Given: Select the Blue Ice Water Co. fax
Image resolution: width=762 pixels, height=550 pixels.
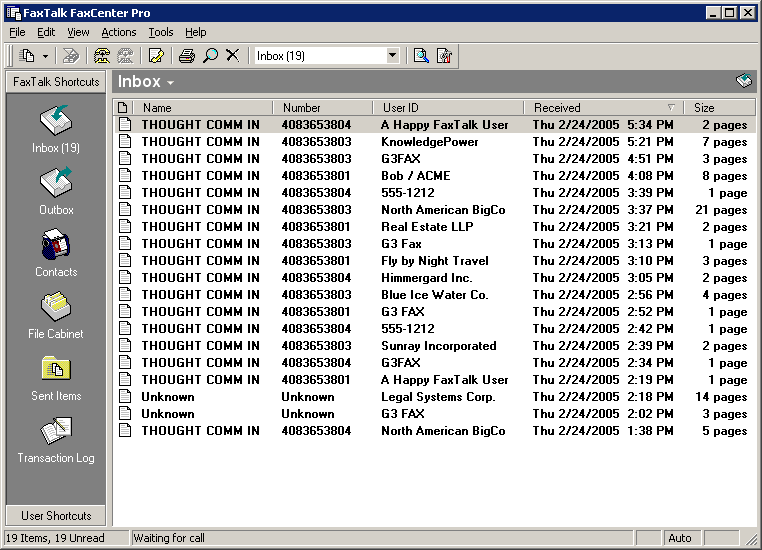Looking at the screenshot, I should click(x=434, y=294).
